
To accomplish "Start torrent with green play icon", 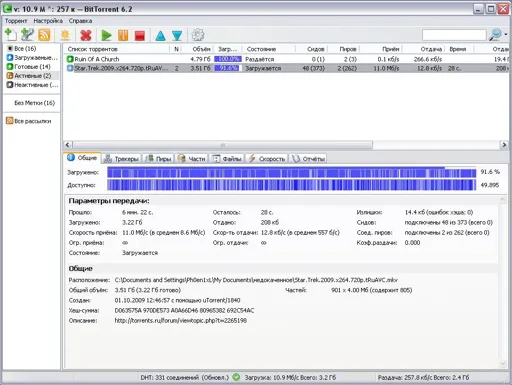I will 106,35.
